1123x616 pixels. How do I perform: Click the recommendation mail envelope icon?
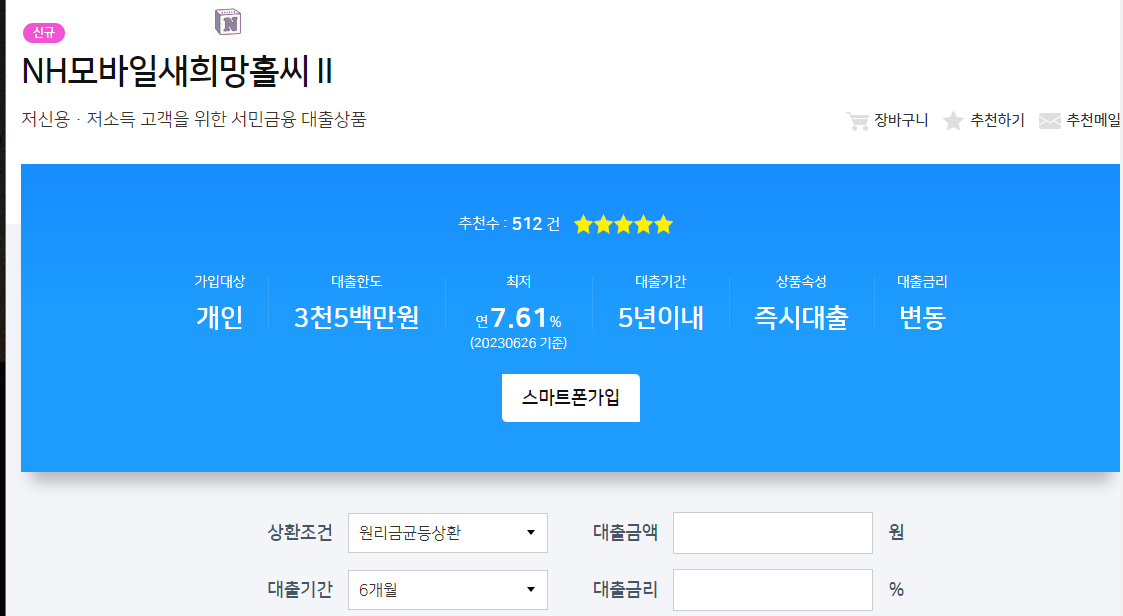pyautogui.click(x=1049, y=121)
